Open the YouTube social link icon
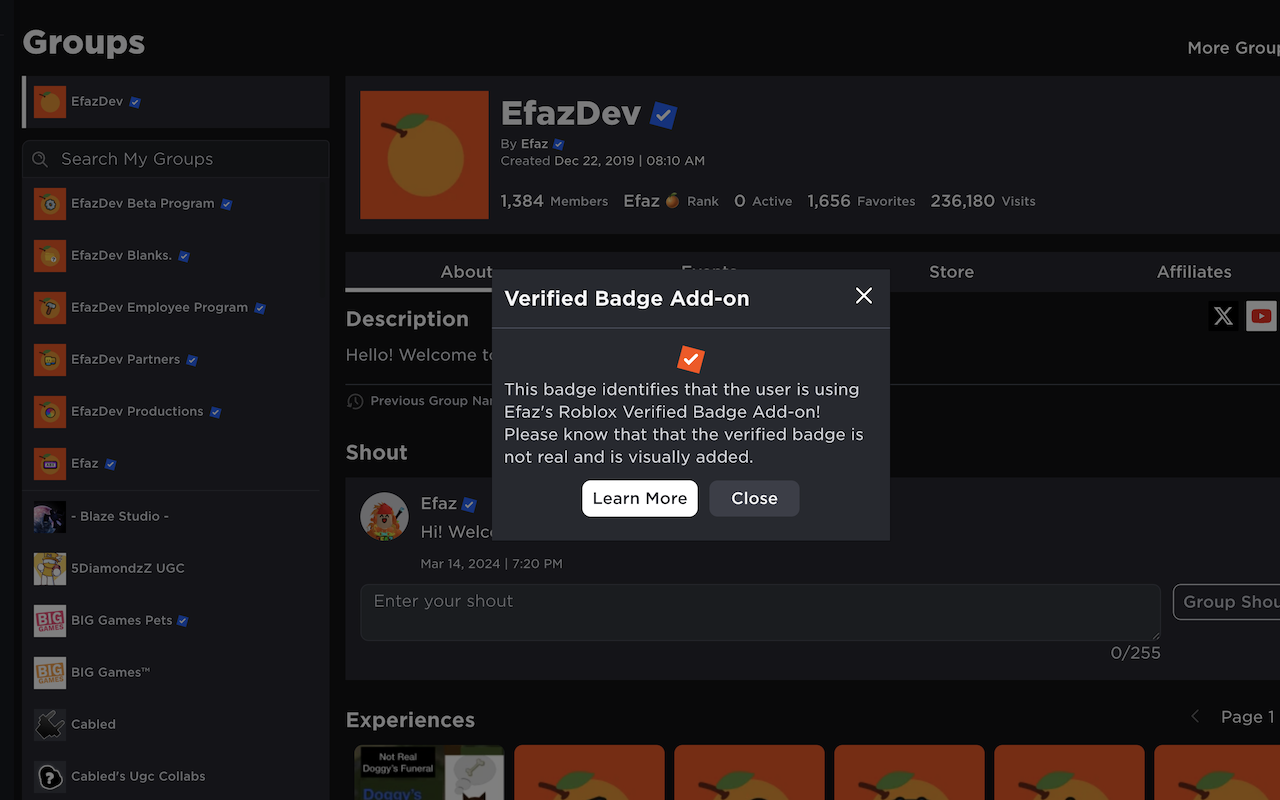Viewport: 1280px width, 800px height. pos(1262,317)
